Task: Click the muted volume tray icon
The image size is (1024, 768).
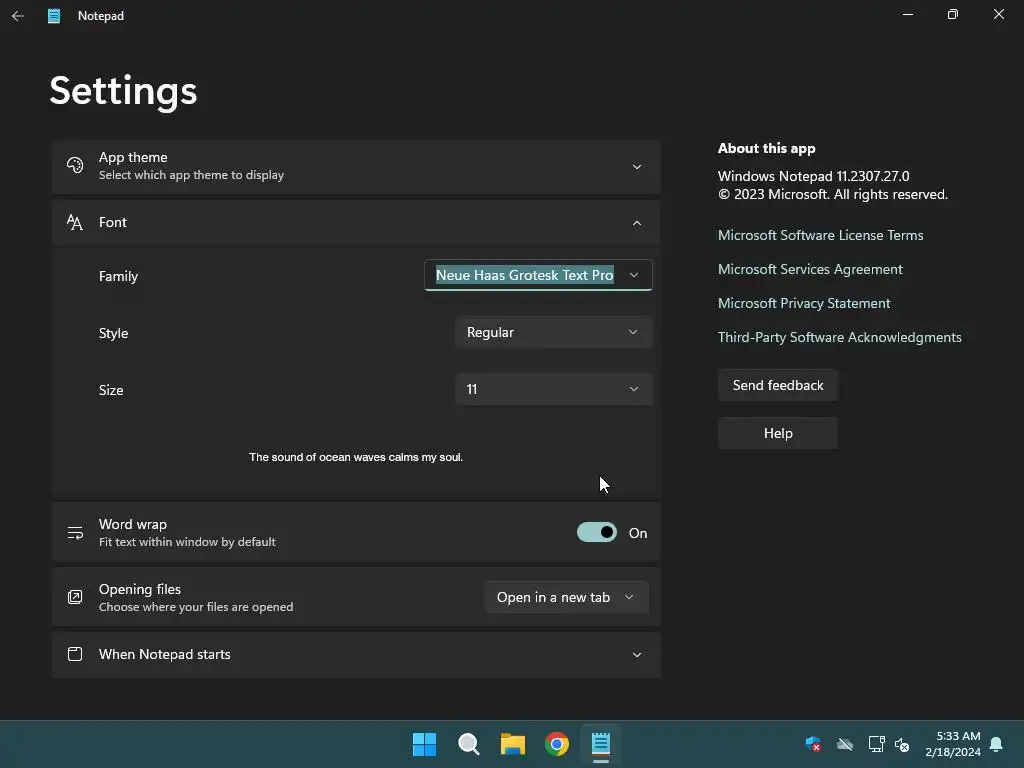Action: coord(902,744)
